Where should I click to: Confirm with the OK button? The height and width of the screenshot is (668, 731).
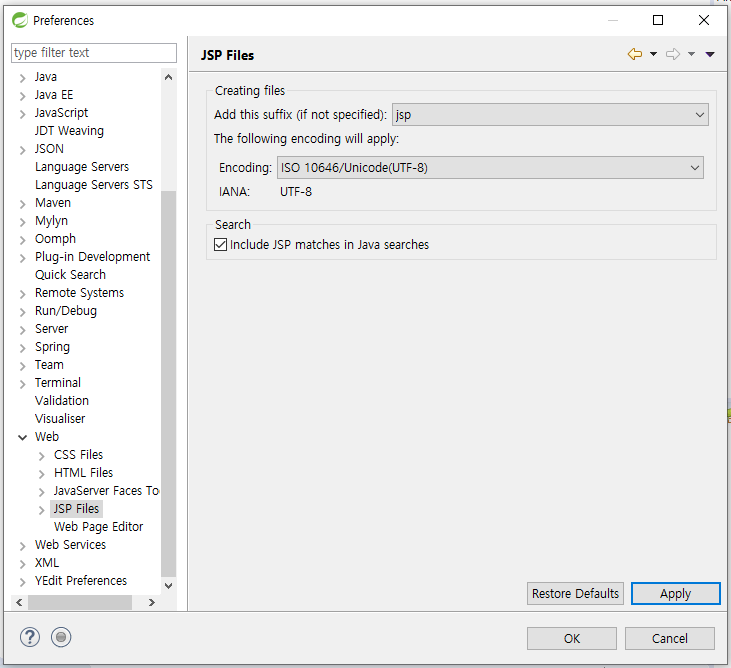coord(572,638)
